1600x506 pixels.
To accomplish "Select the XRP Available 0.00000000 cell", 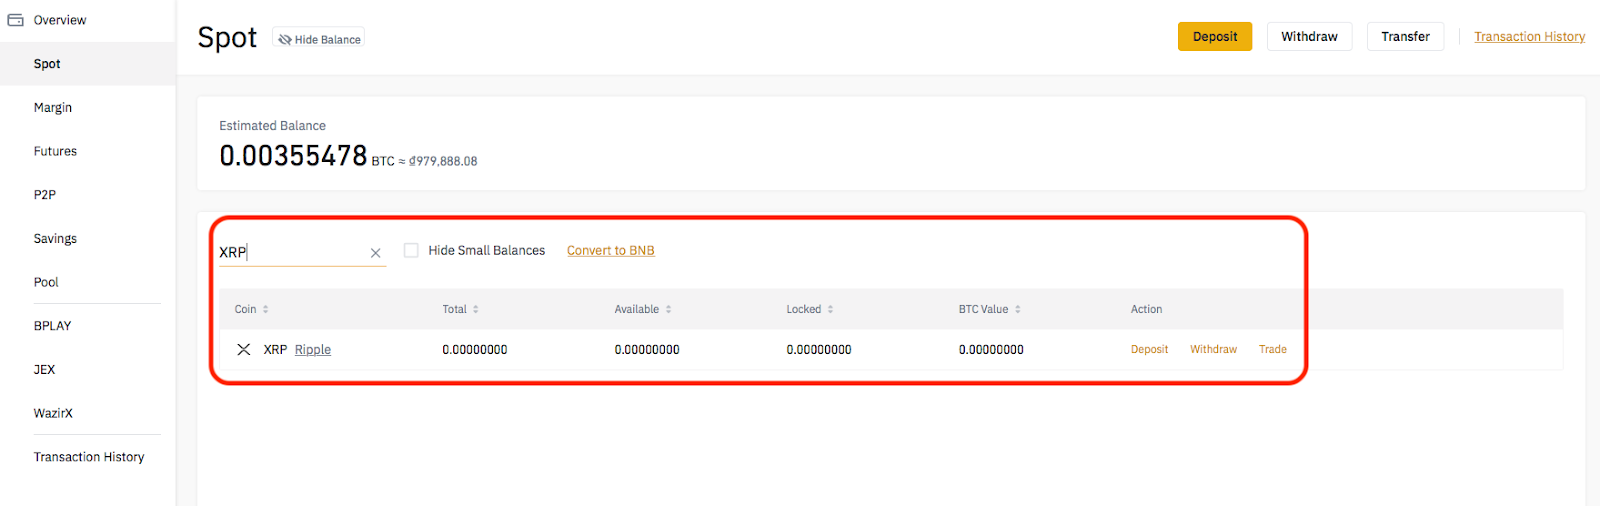I will pos(647,350).
